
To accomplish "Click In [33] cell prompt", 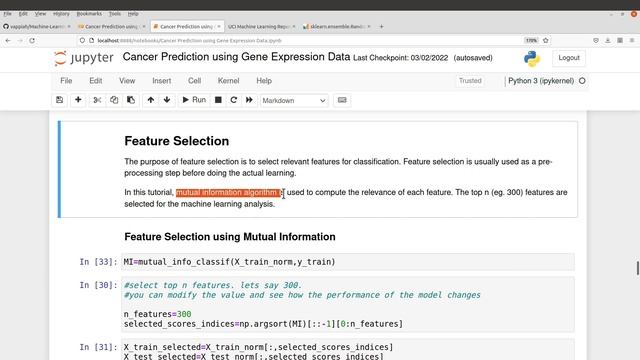I will (98, 262).
